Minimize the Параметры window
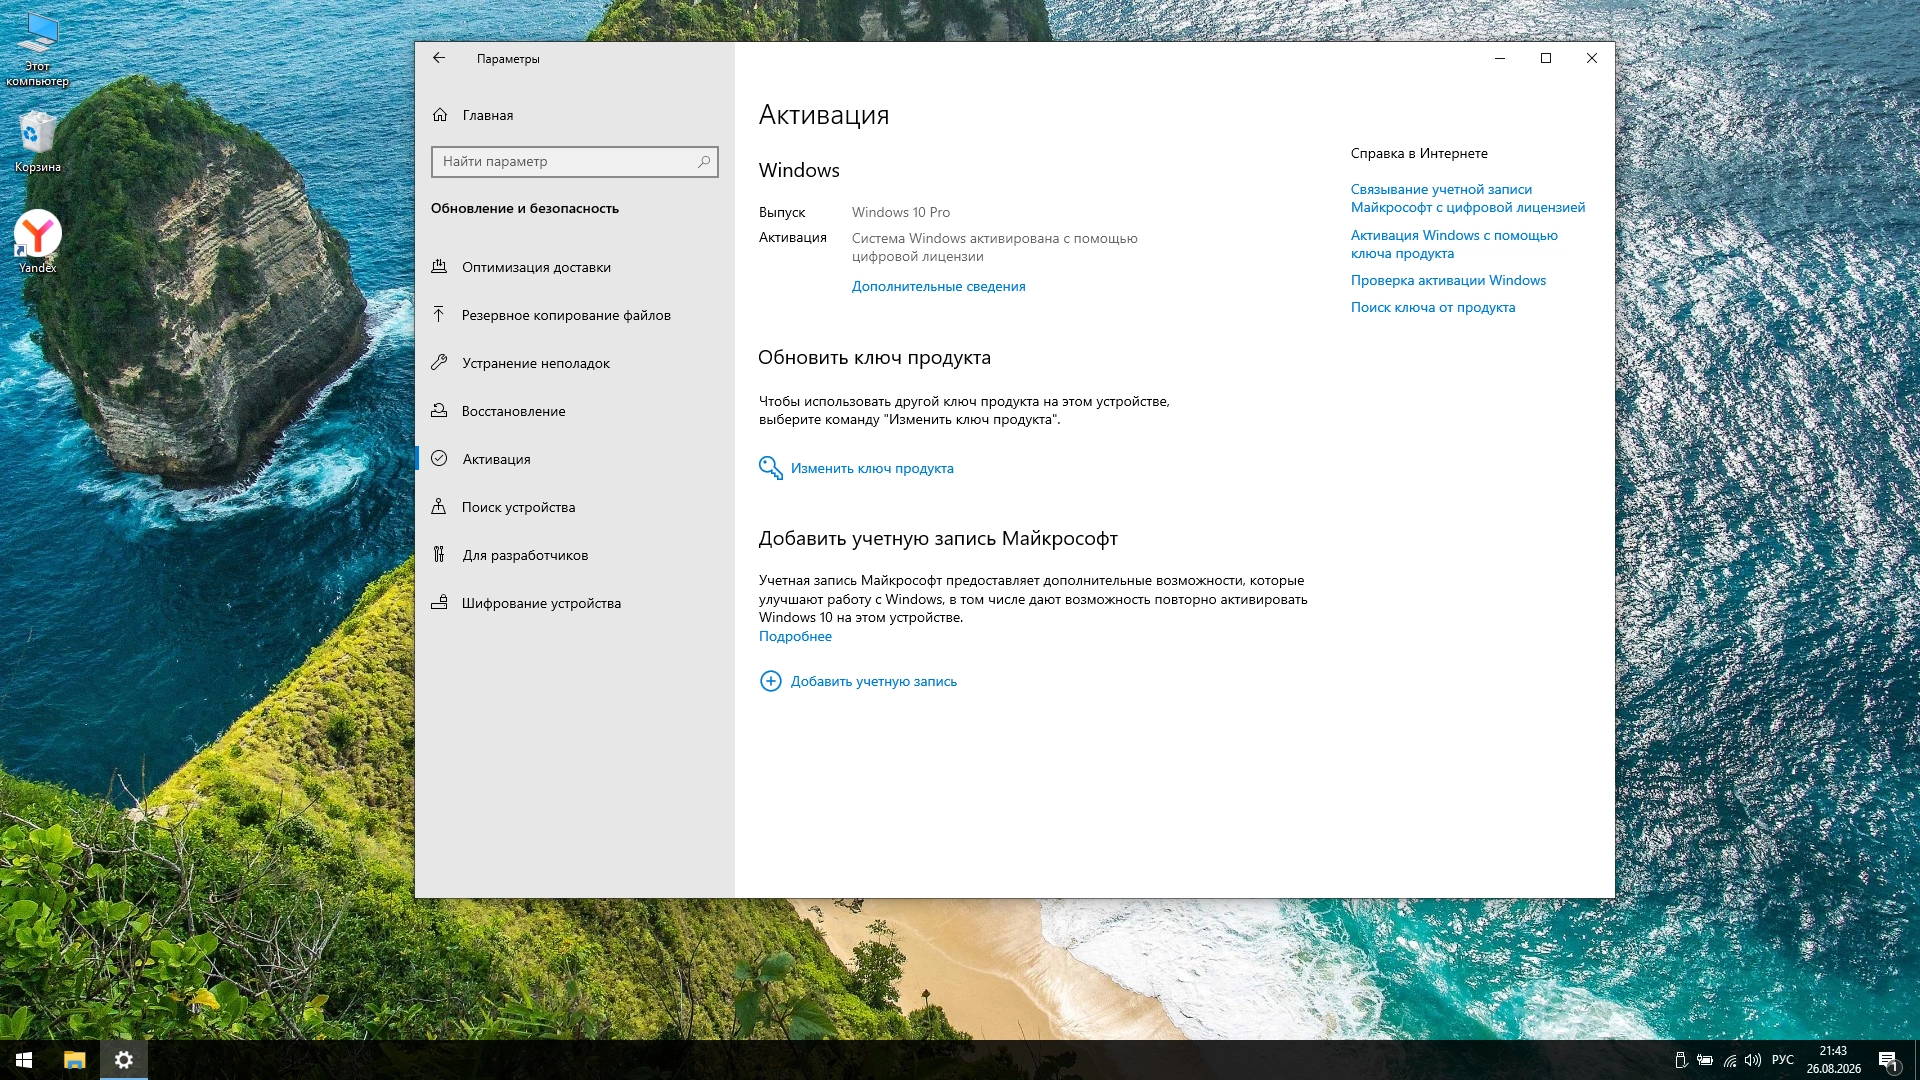The image size is (1920, 1080). click(x=1500, y=58)
